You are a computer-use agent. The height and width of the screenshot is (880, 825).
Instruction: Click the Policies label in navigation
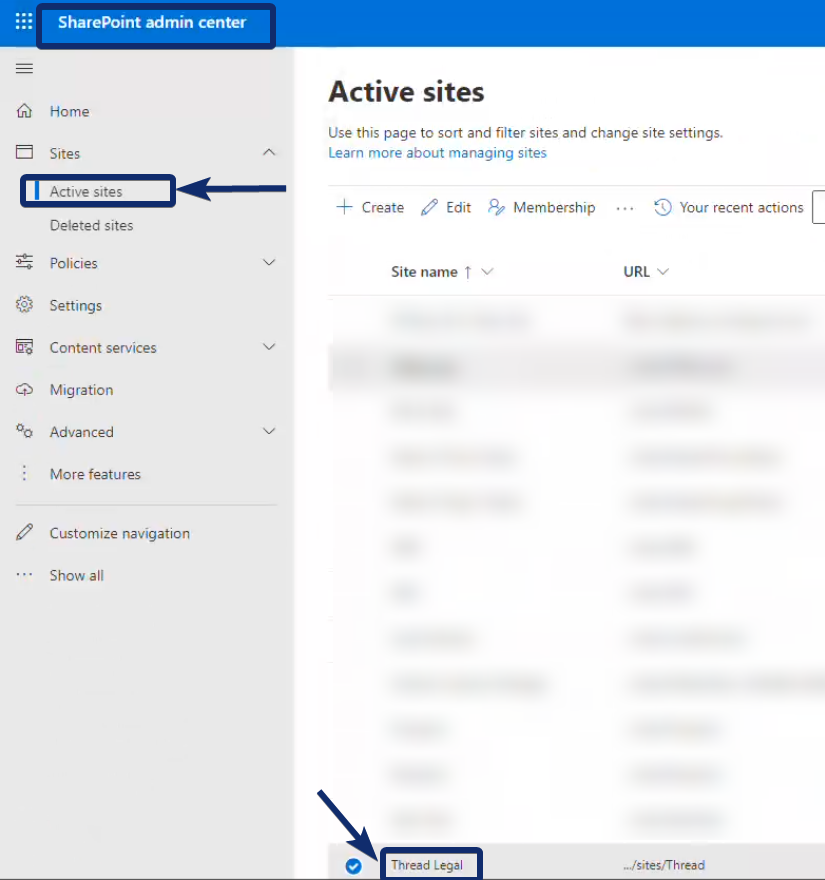(74, 263)
